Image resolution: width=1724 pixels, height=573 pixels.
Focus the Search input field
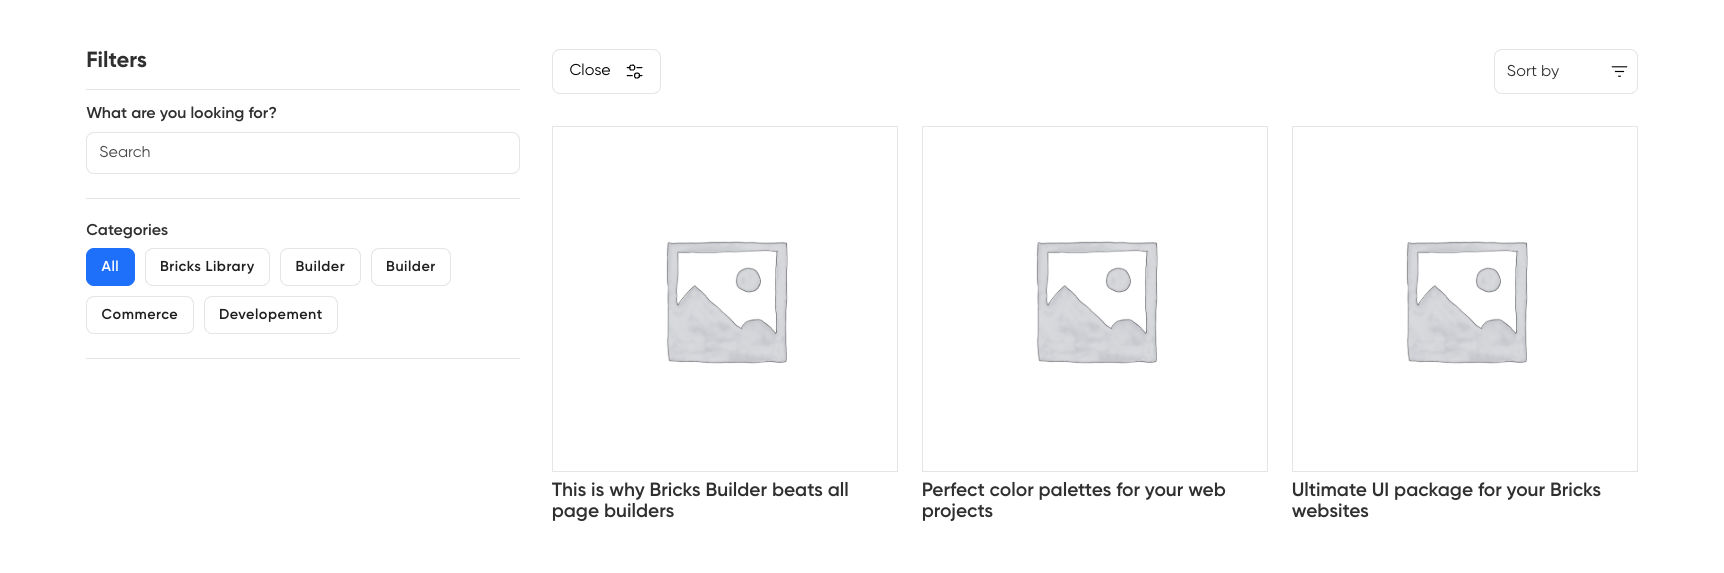(x=302, y=153)
